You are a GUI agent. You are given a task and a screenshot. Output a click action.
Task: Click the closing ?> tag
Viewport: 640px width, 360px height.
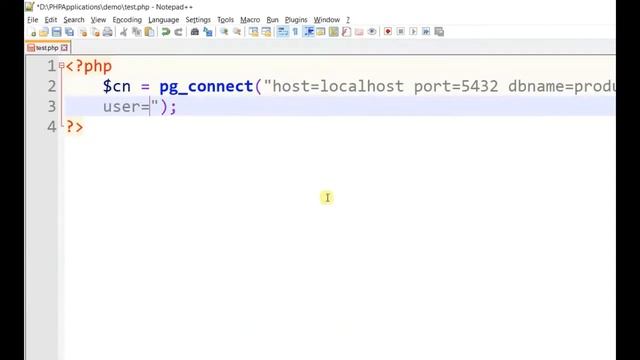[74, 127]
